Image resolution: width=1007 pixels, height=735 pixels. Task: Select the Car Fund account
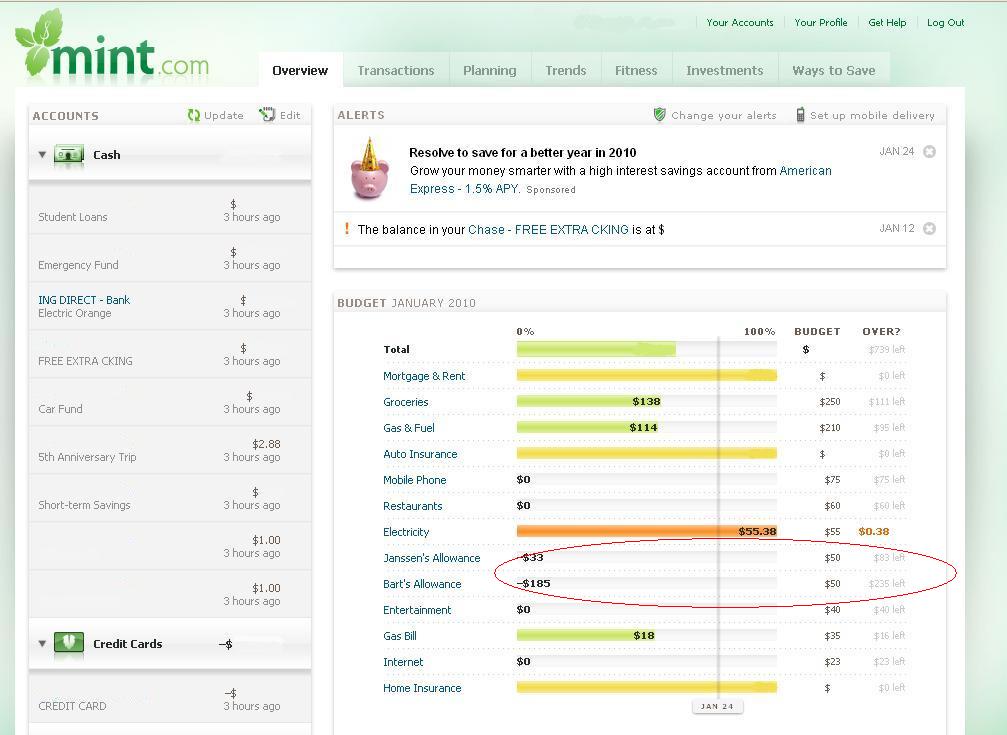(x=170, y=403)
